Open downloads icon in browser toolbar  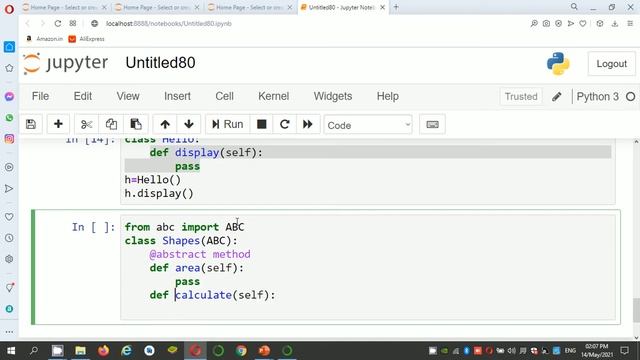point(615,24)
